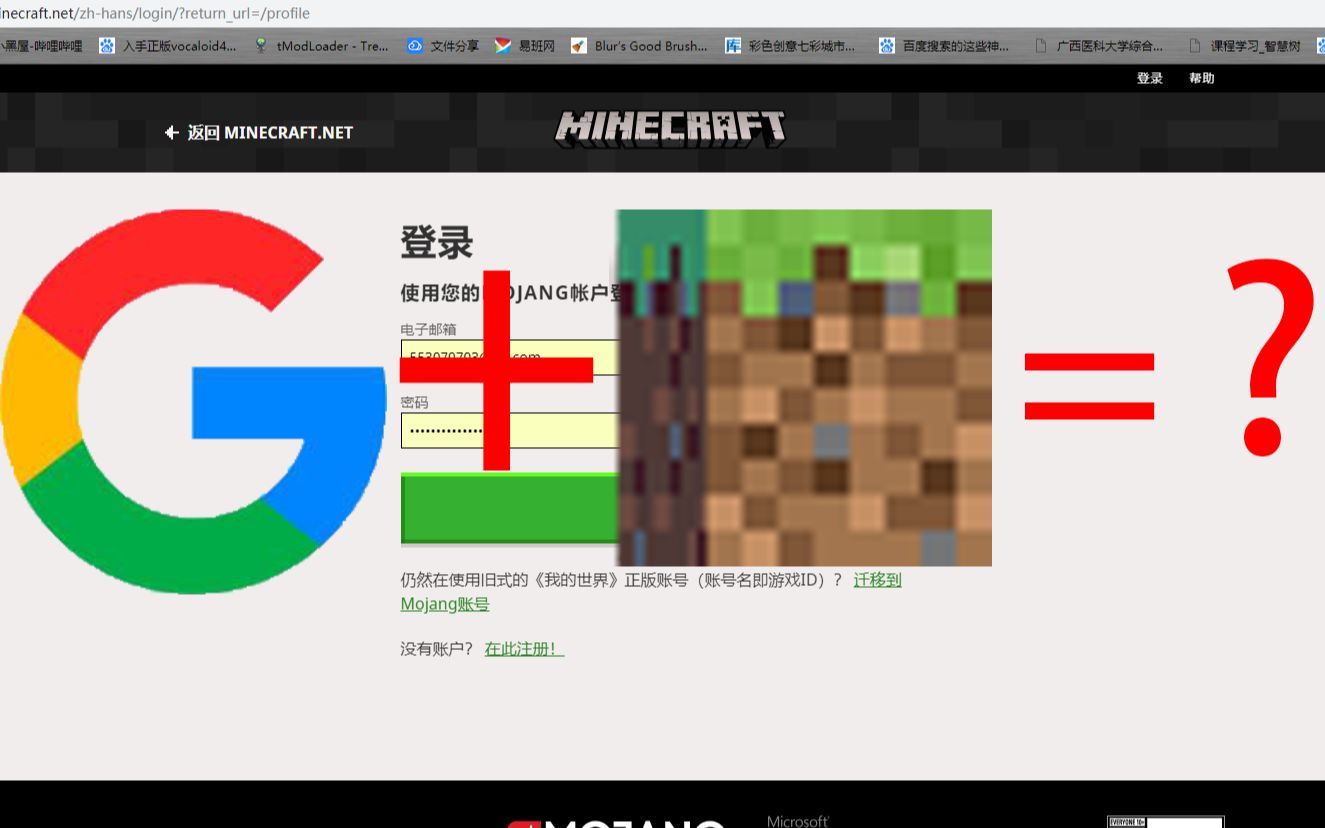Click the Microsoft text in the footer
Screen dimensions: 1325x828
798,821
